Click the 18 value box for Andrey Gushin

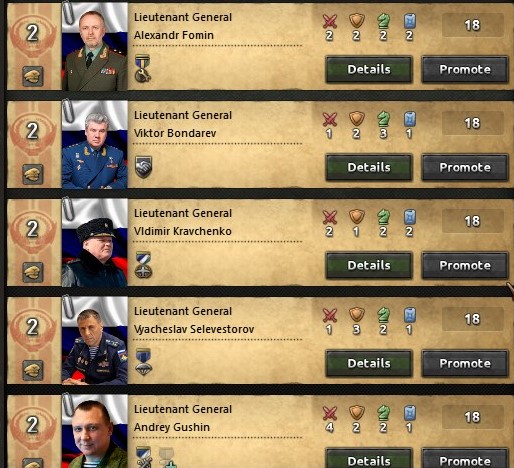click(472, 417)
